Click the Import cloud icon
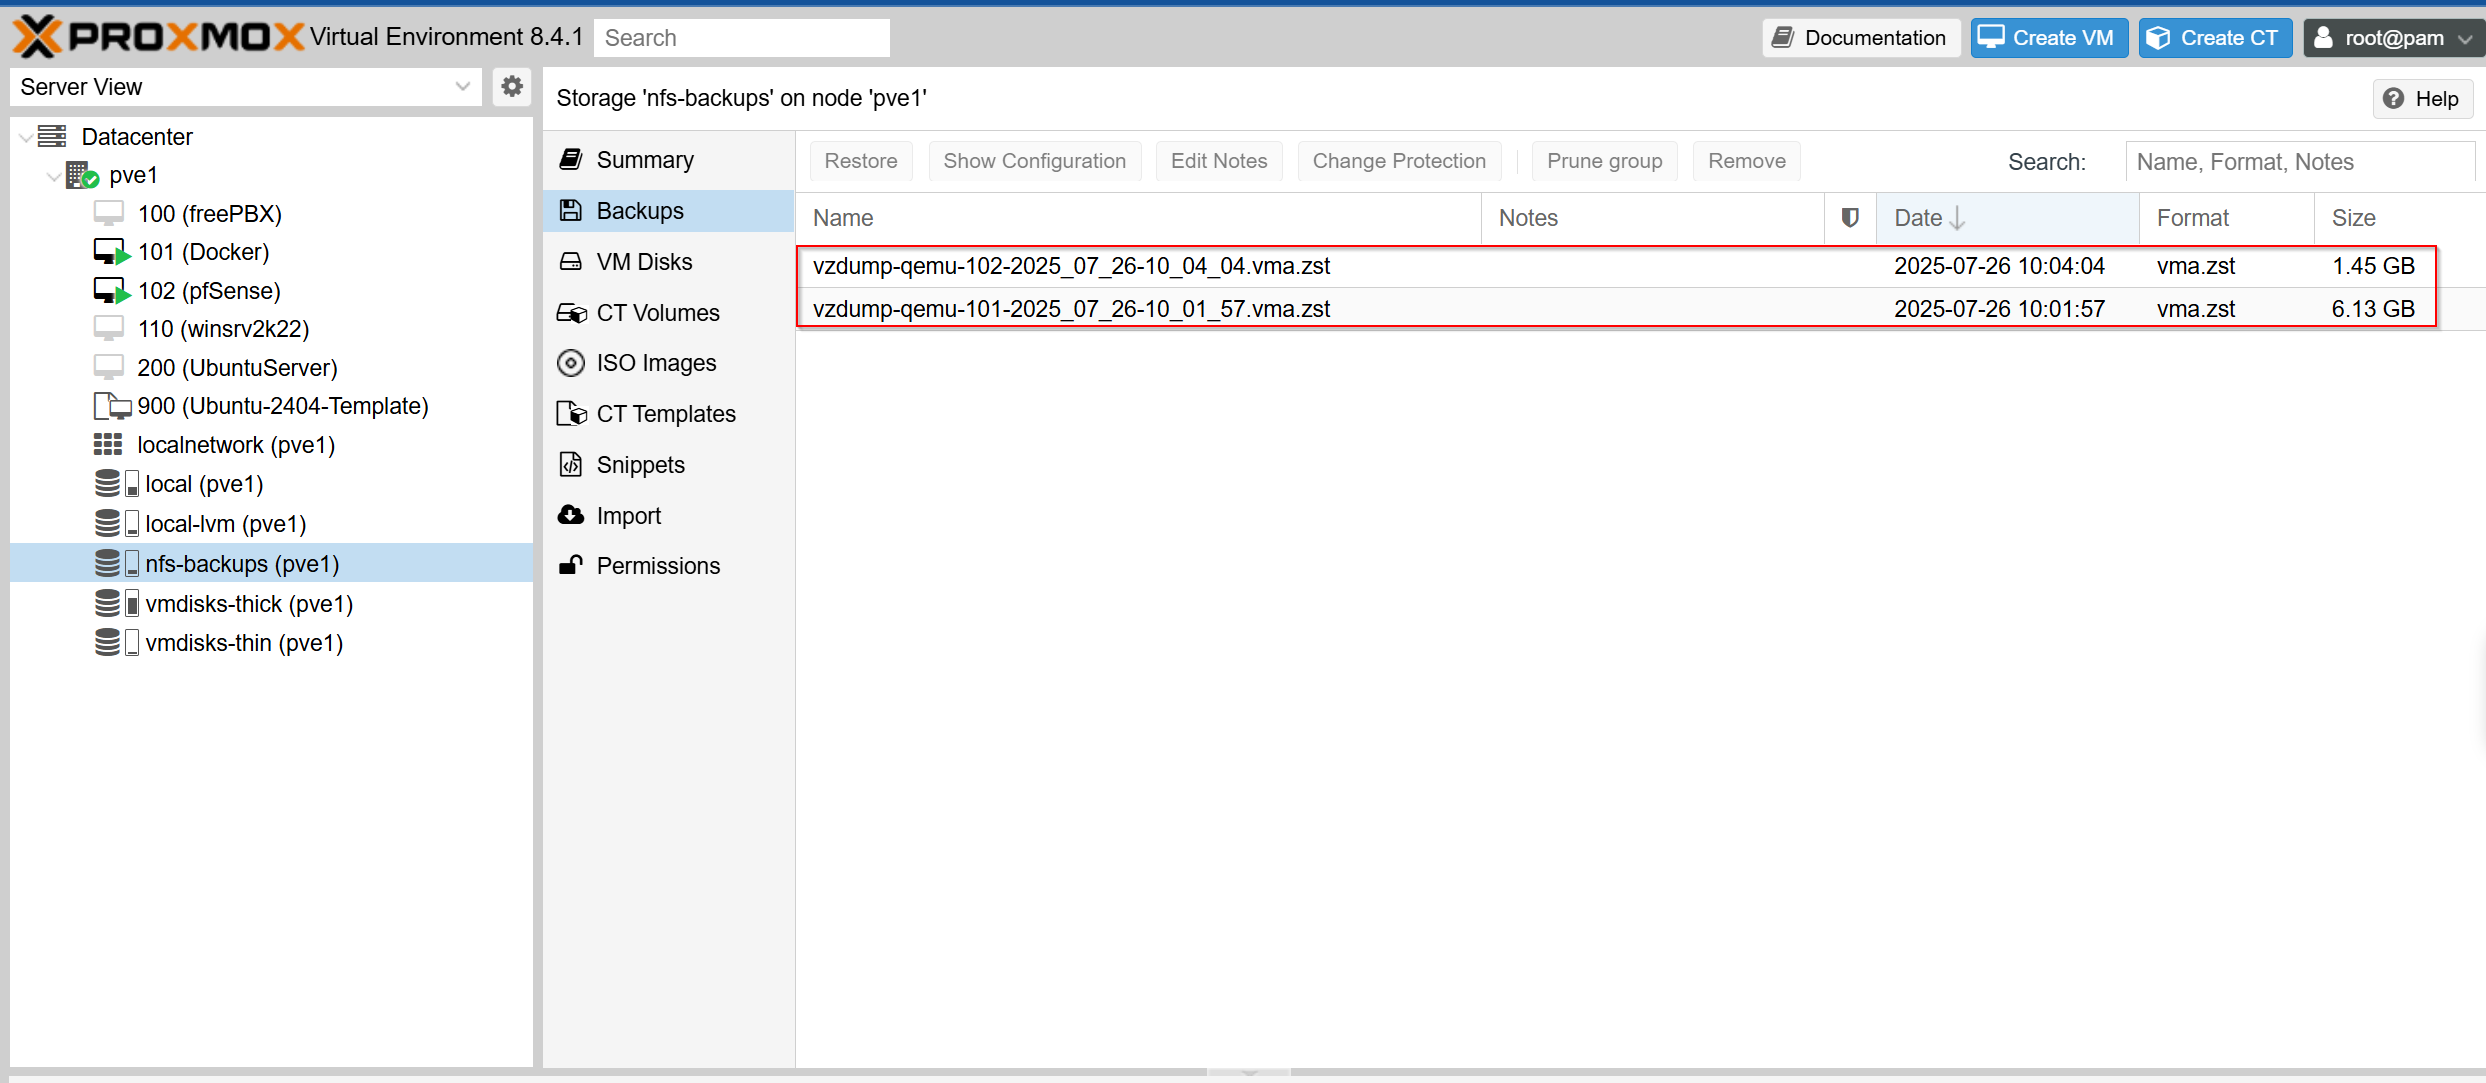Screen dimensions: 2486x1083 point(571,515)
